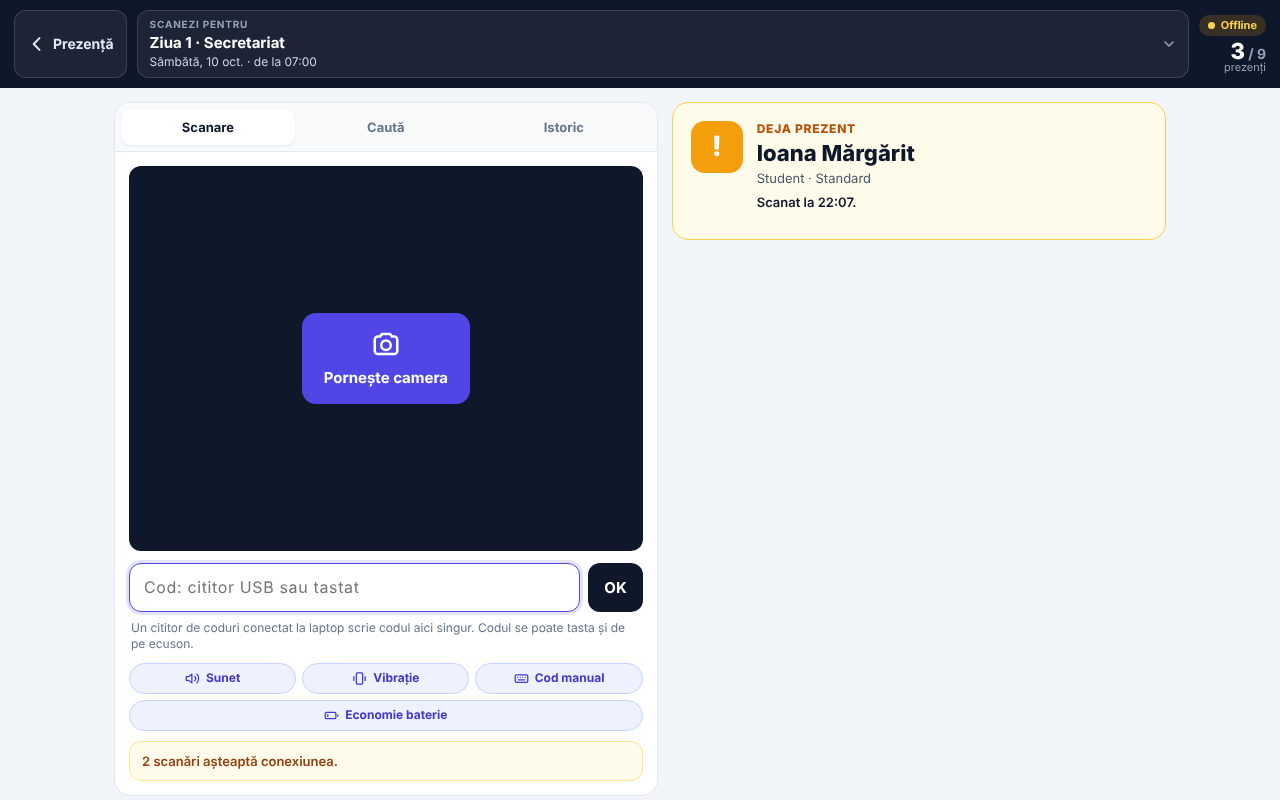Open the Istoric tab
This screenshot has width=1280, height=800.
563,127
